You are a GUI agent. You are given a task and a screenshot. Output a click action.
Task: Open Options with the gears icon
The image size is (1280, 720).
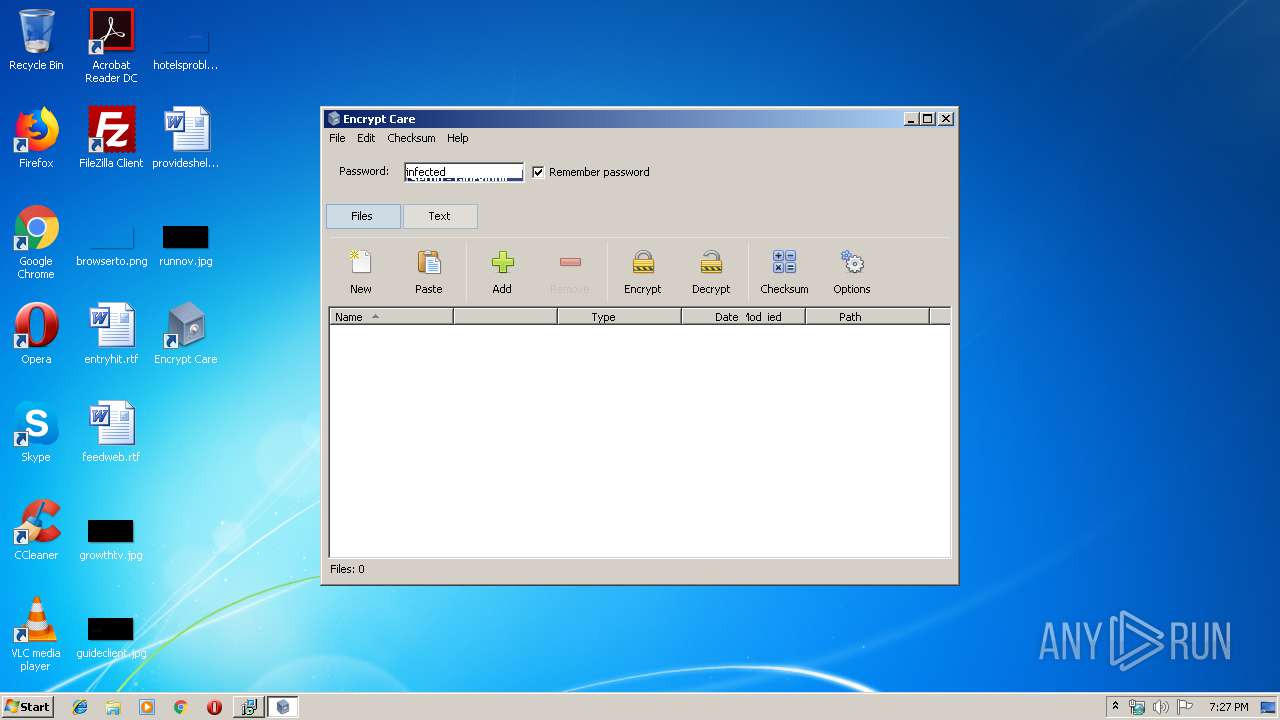tap(852, 272)
